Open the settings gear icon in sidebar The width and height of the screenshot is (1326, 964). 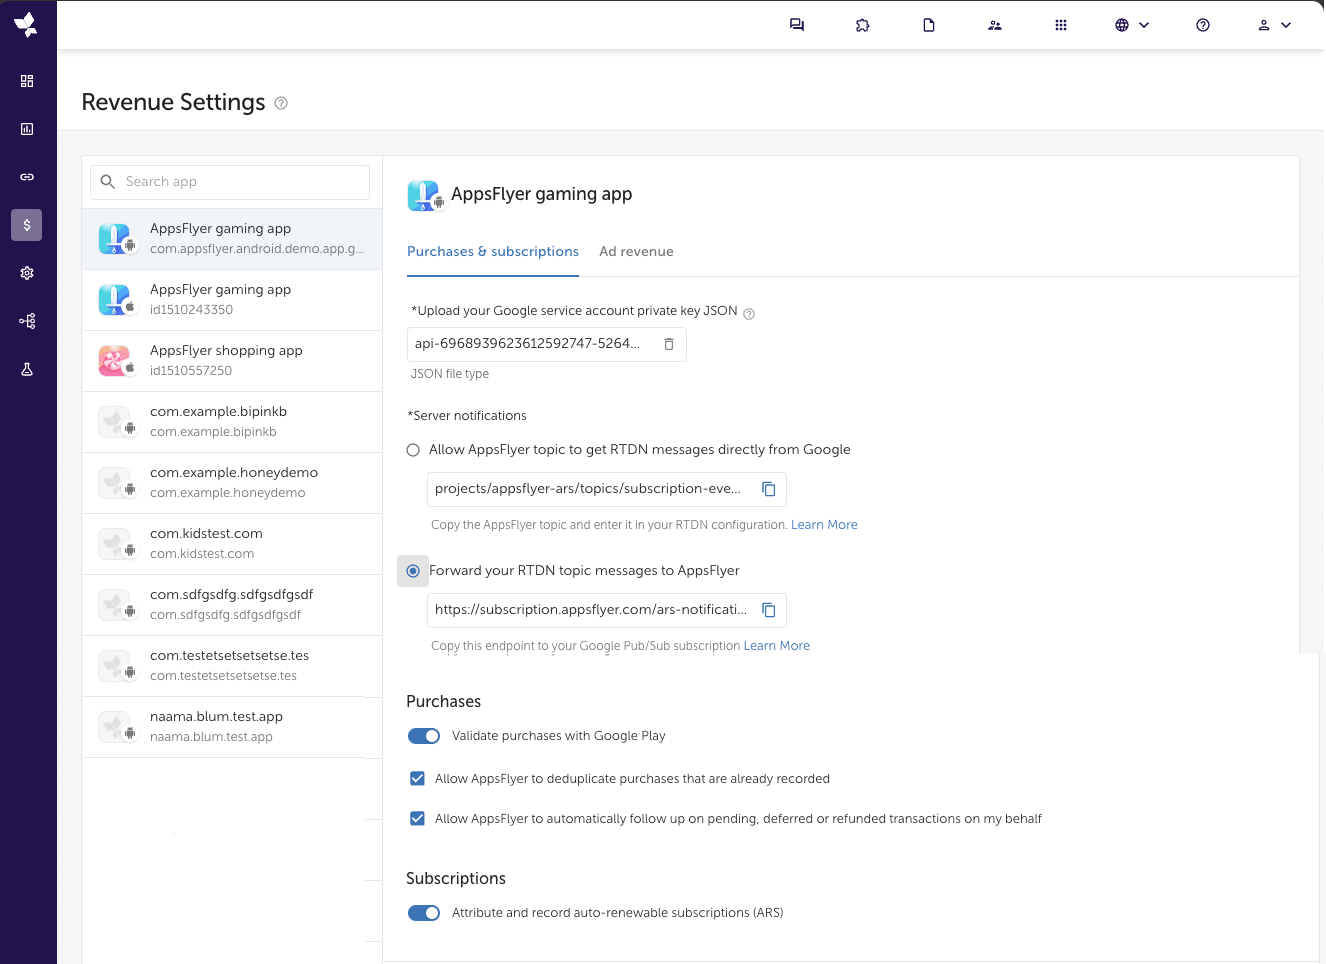[x=27, y=273]
